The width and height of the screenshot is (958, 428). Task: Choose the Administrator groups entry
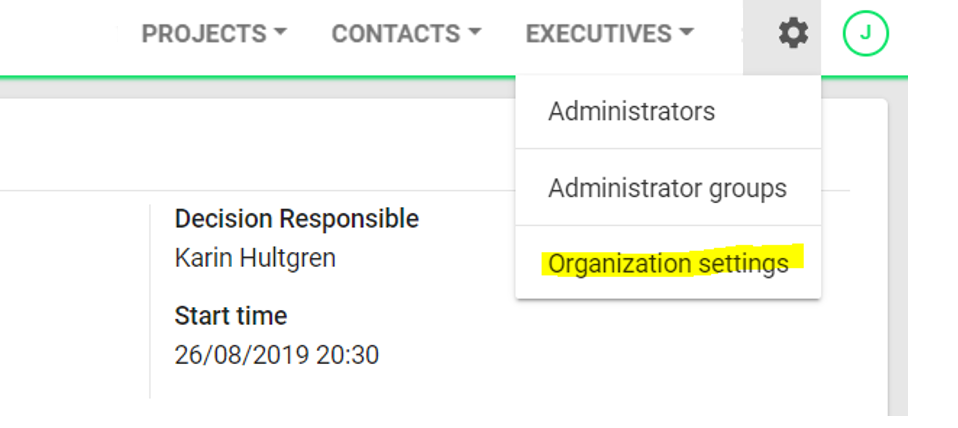click(x=668, y=187)
